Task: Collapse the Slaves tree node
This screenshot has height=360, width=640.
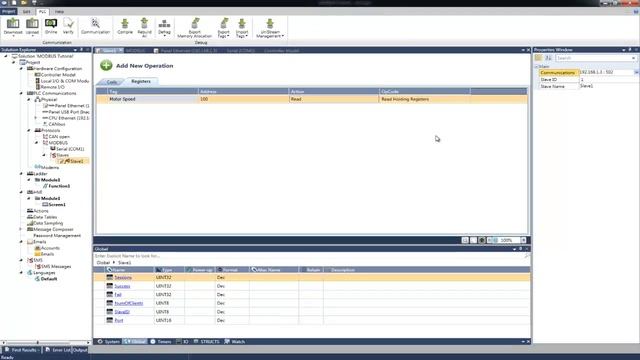Action: pyautogui.click(x=44, y=155)
